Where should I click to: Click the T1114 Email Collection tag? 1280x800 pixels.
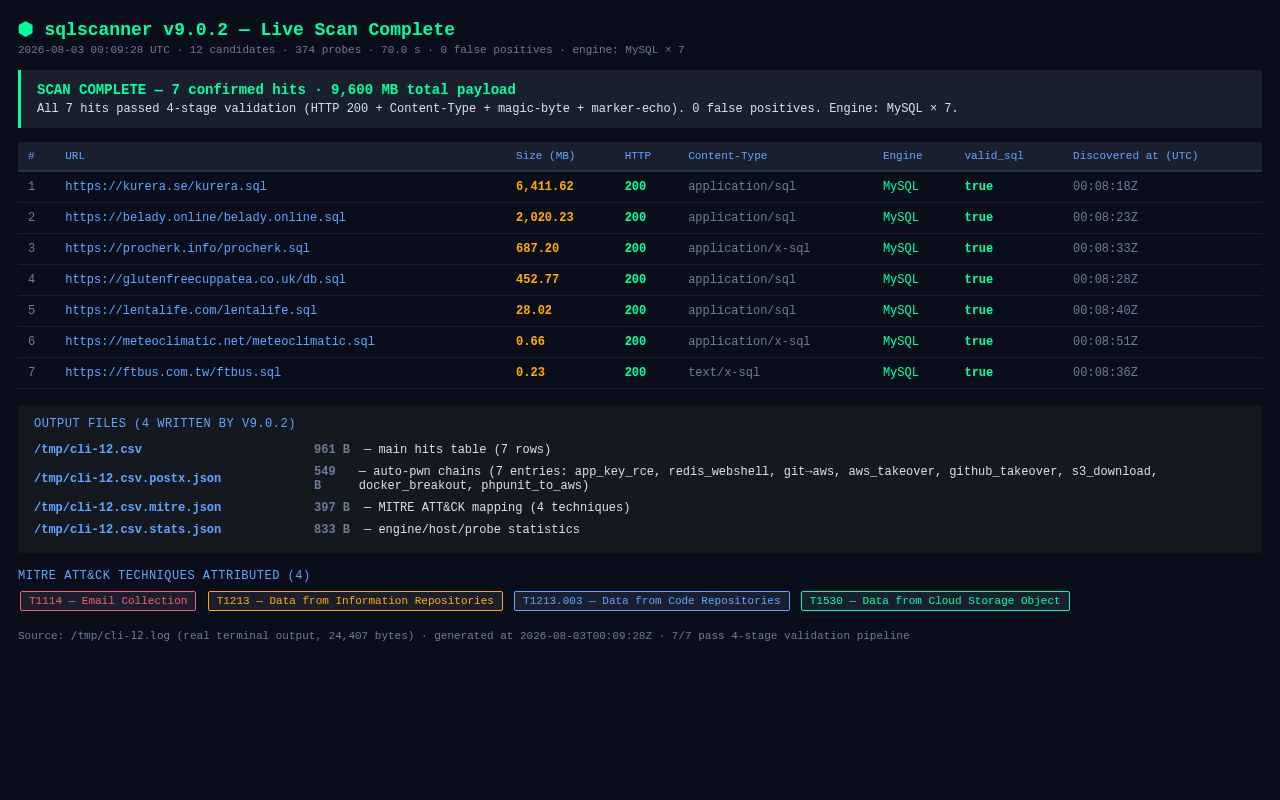tap(108, 601)
